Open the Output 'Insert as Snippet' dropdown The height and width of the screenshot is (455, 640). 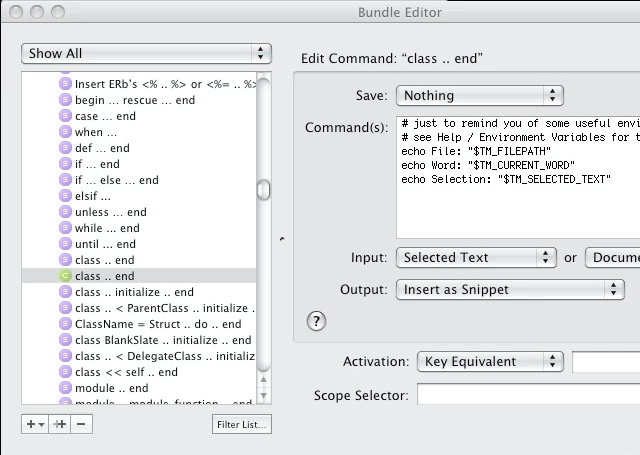tap(510, 290)
